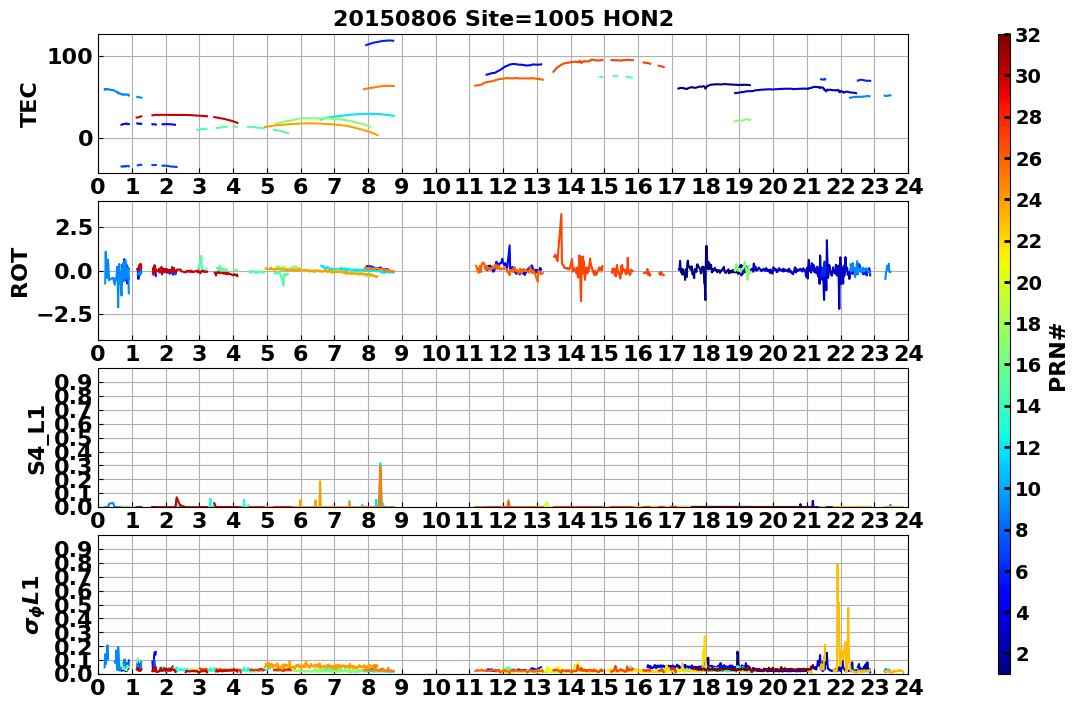Select the "28" tick on the colorbar
Viewport: 1077px width, 709px height.
(1028, 117)
